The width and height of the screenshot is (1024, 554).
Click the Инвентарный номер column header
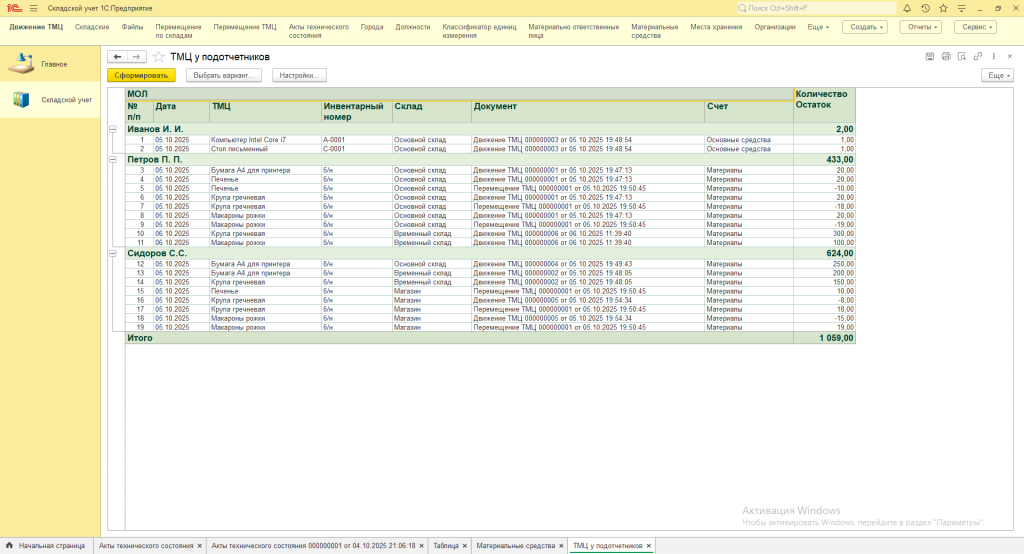point(357,111)
